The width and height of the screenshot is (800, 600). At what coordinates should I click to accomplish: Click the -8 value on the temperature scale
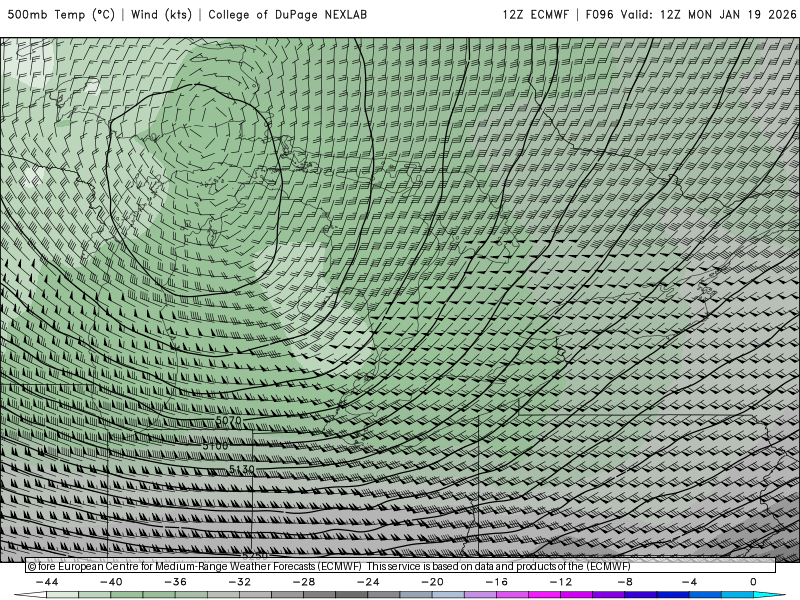point(625,582)
